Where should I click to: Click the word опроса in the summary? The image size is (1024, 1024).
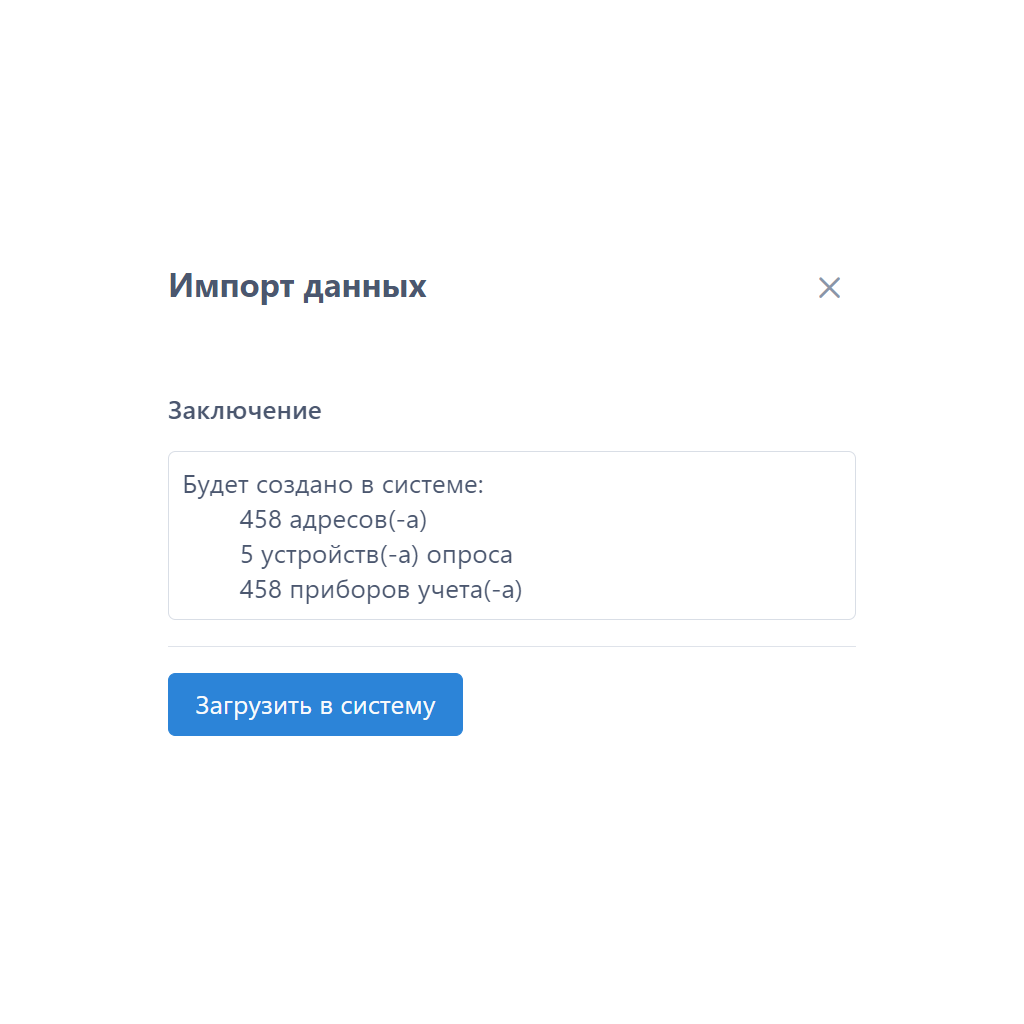coord(470,556)
